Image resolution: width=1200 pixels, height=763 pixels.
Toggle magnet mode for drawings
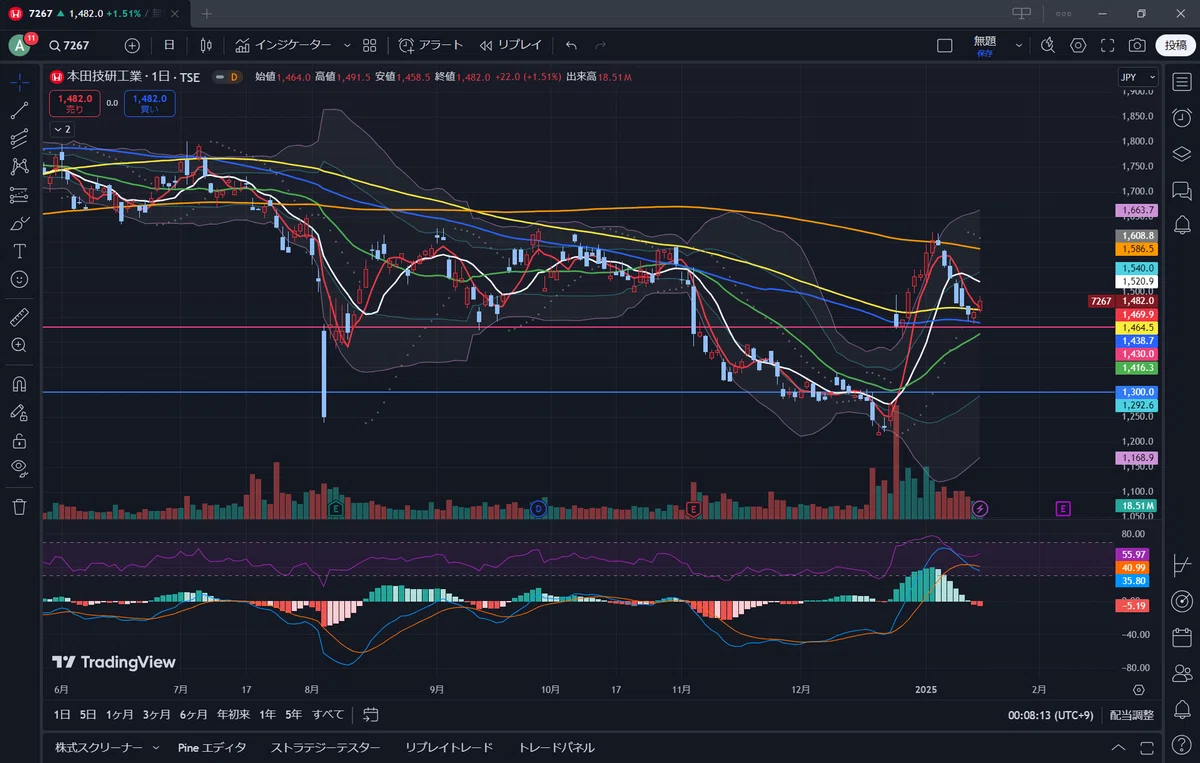pyautogui.click(x=19, y=384)
